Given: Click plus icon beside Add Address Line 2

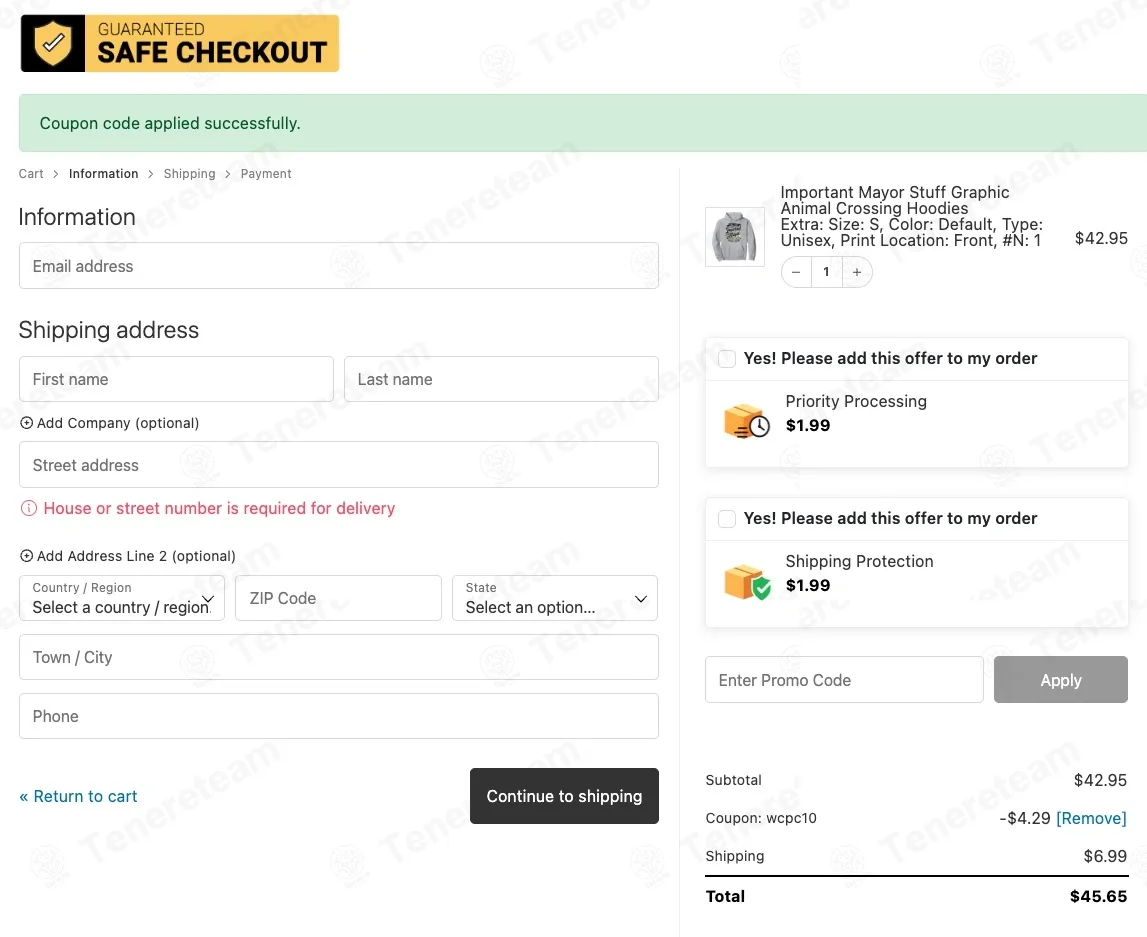Looking at the screenshot, I should pyautogui.click(x=26, y=556).
